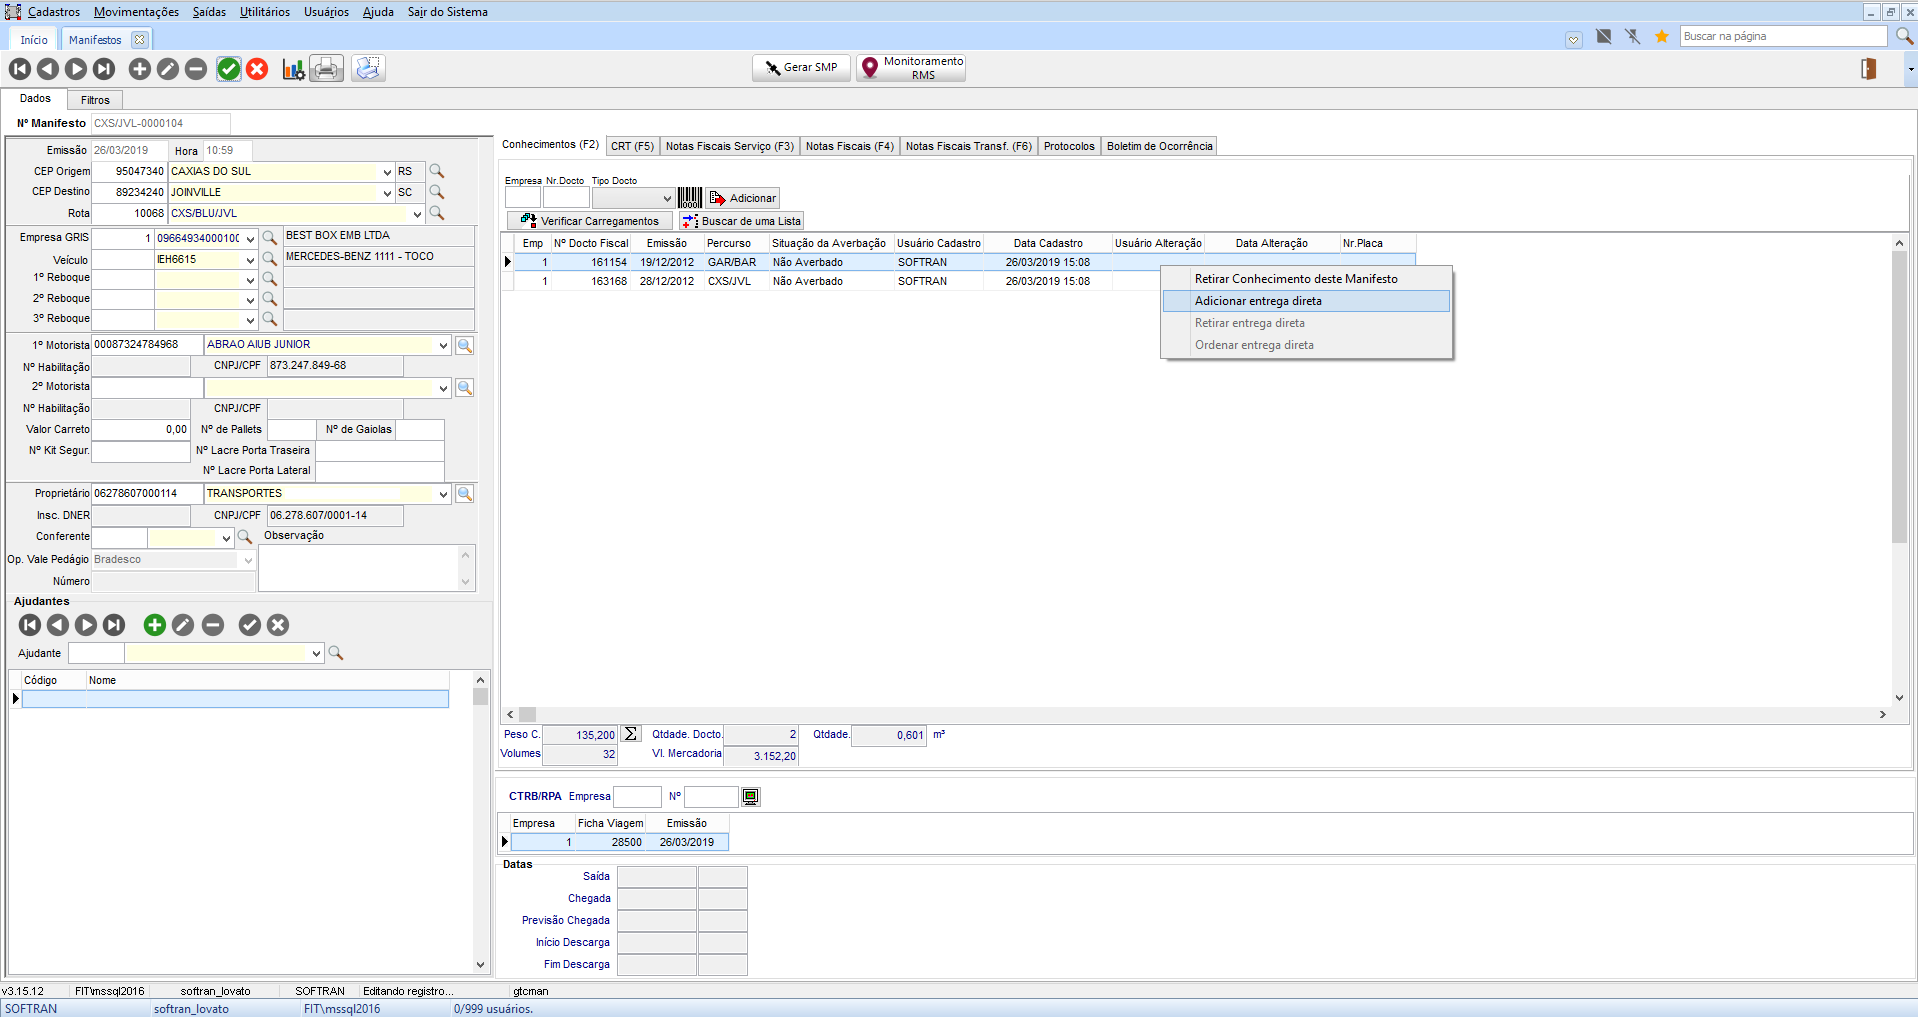
Task: Switch to Notas Fiscais (F4) tab
Action: click(850, 146)
